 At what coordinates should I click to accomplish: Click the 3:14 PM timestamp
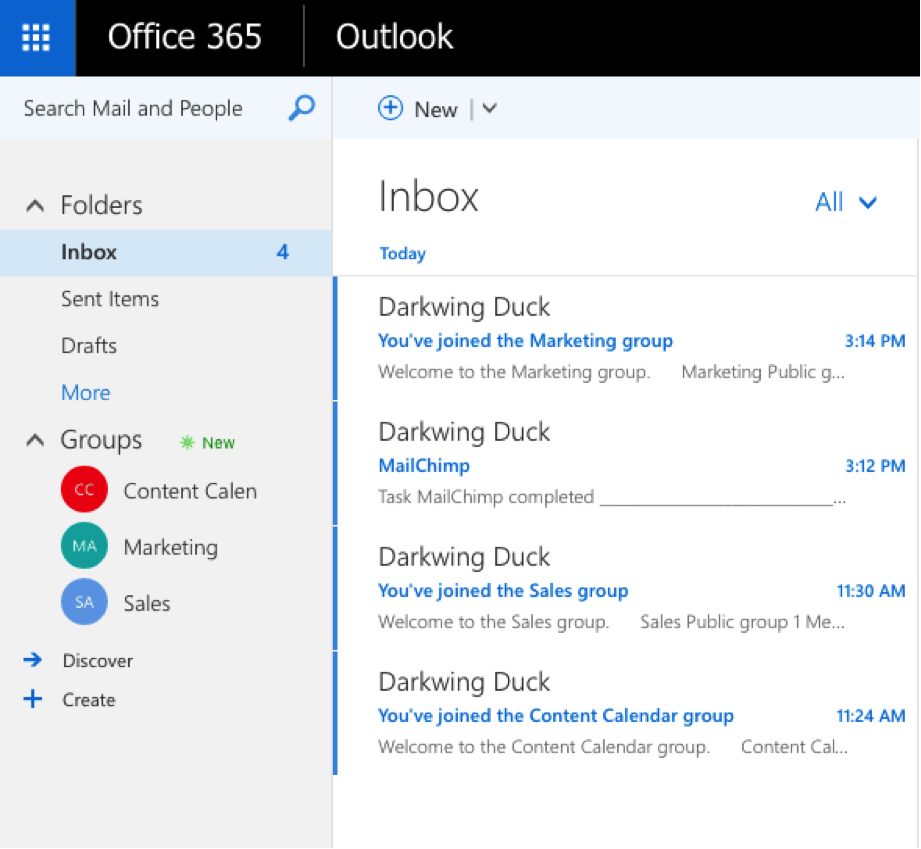point(875,341)
